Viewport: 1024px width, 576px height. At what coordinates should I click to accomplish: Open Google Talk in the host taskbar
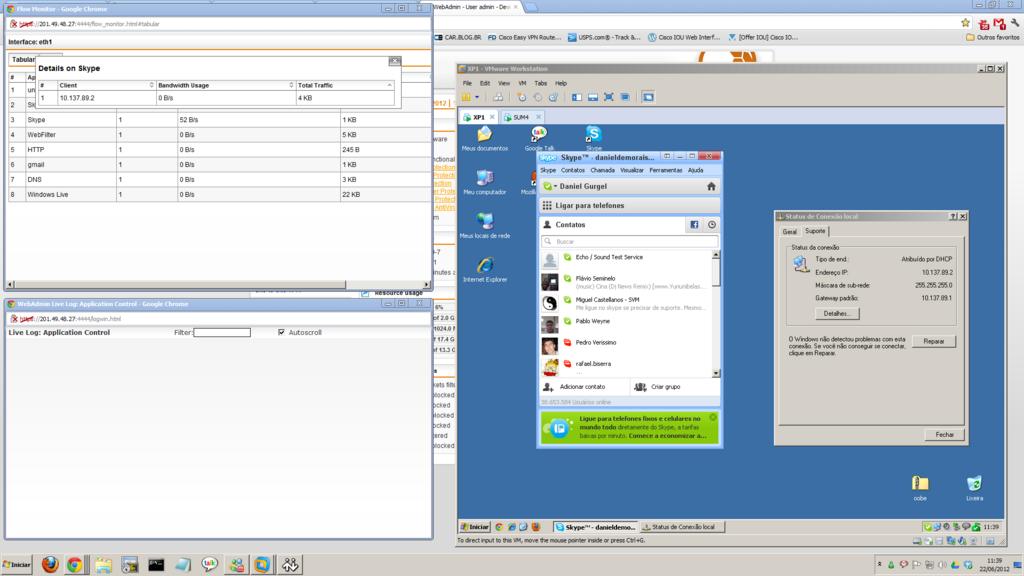[x=210, y=564]
